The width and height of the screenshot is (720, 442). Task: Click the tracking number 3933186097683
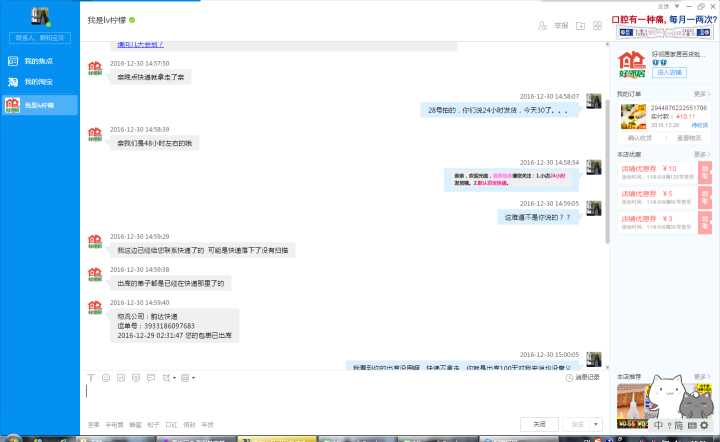pos(169,326)
